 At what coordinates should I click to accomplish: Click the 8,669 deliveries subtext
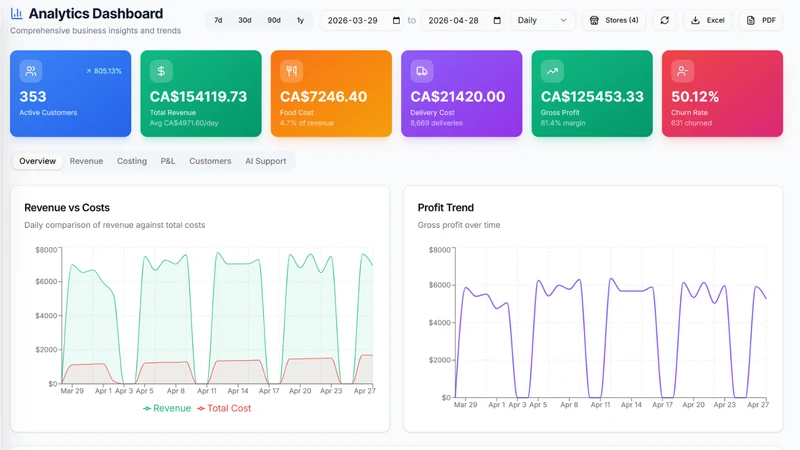pos(436,123)
